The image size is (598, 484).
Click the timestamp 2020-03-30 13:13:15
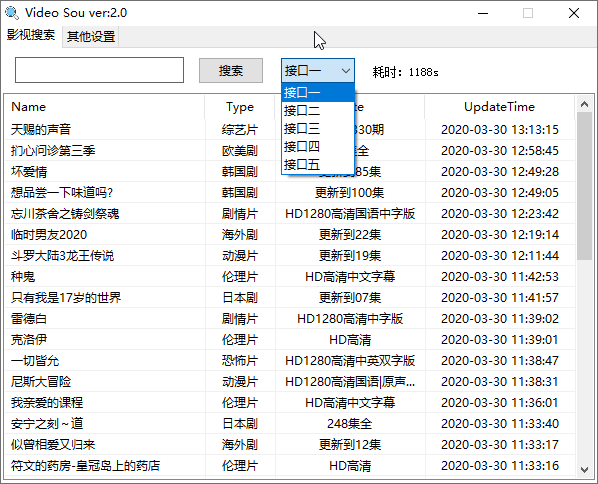click(x=500, y=130)
